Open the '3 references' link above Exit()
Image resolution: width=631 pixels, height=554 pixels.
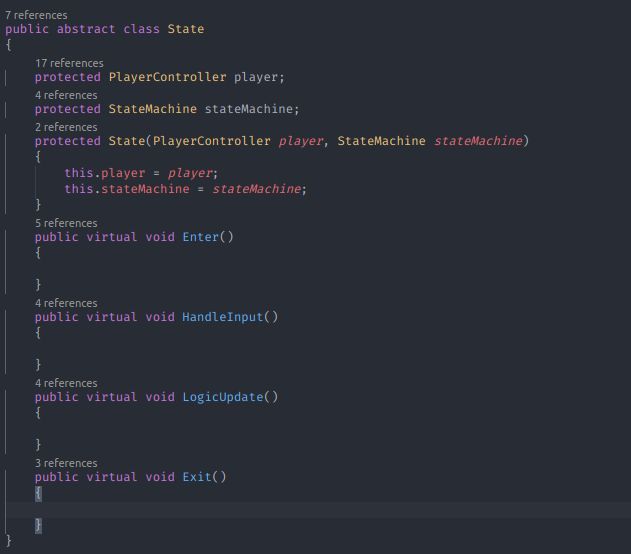[66, 463]
